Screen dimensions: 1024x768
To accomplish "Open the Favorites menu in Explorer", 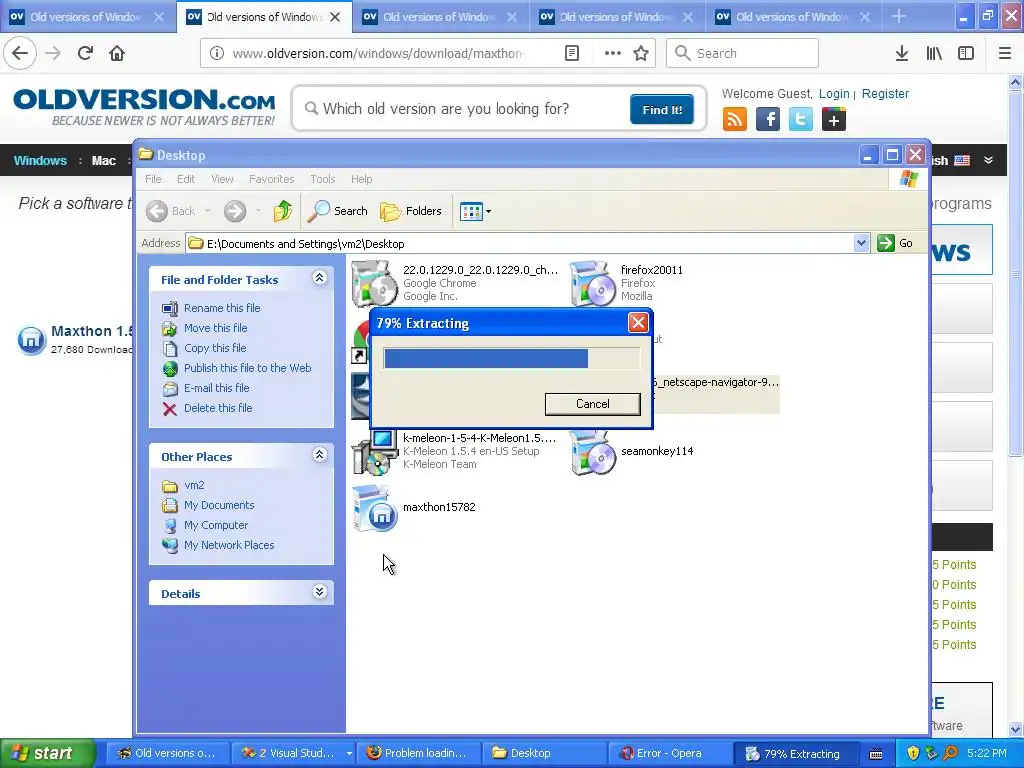I will pos(271,179).
